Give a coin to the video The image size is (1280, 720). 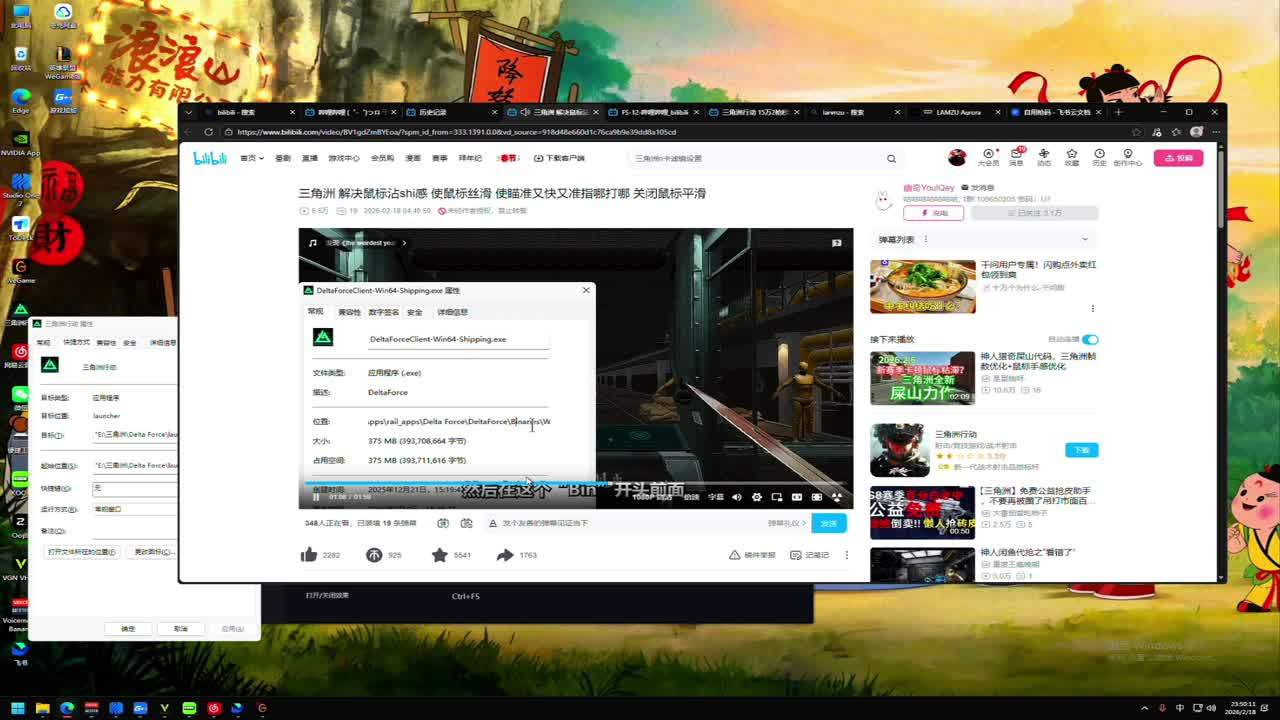[374, 555]
